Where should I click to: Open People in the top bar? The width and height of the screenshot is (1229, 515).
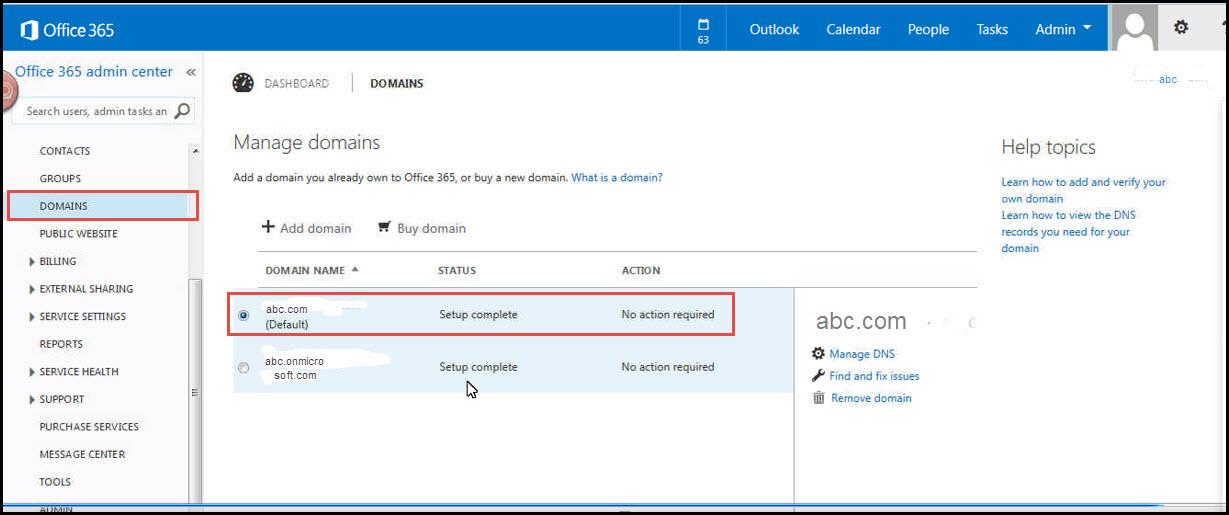point(928,29)
